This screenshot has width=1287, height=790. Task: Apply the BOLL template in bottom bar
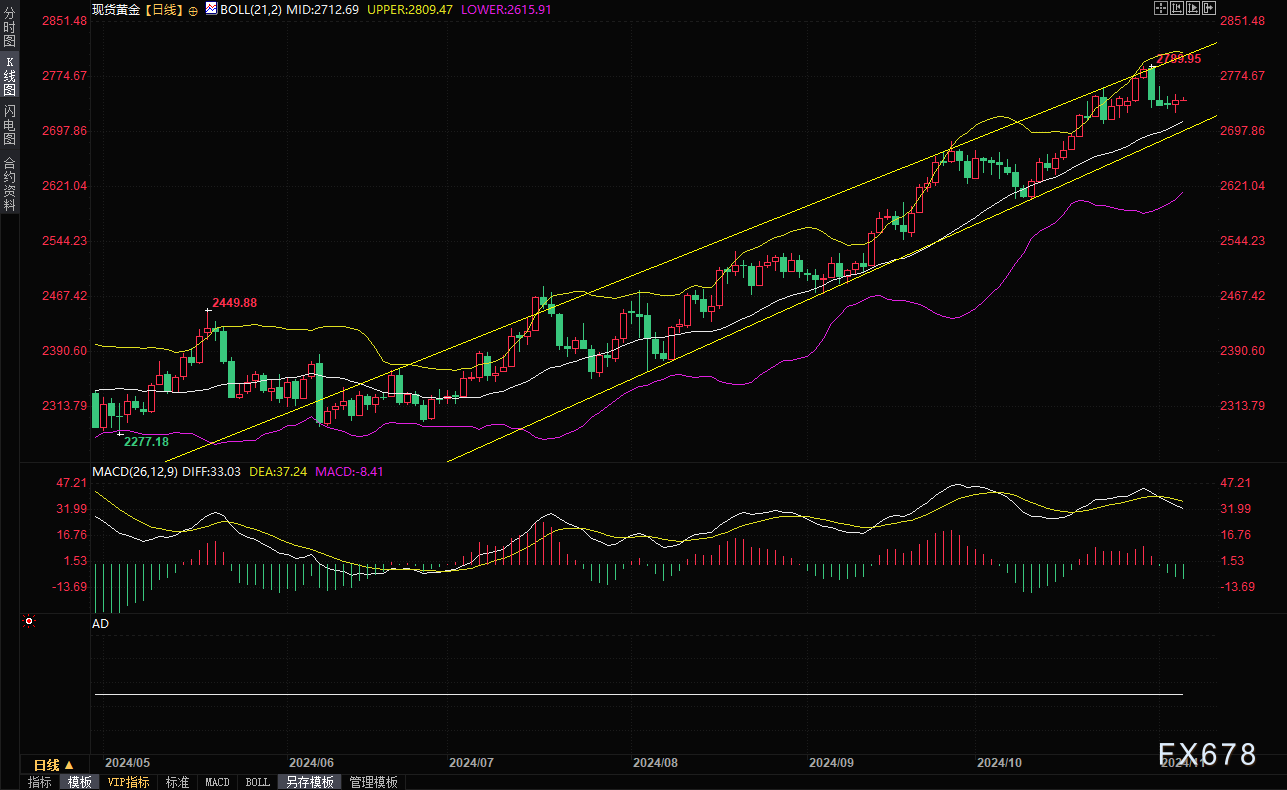click(257, 782)
